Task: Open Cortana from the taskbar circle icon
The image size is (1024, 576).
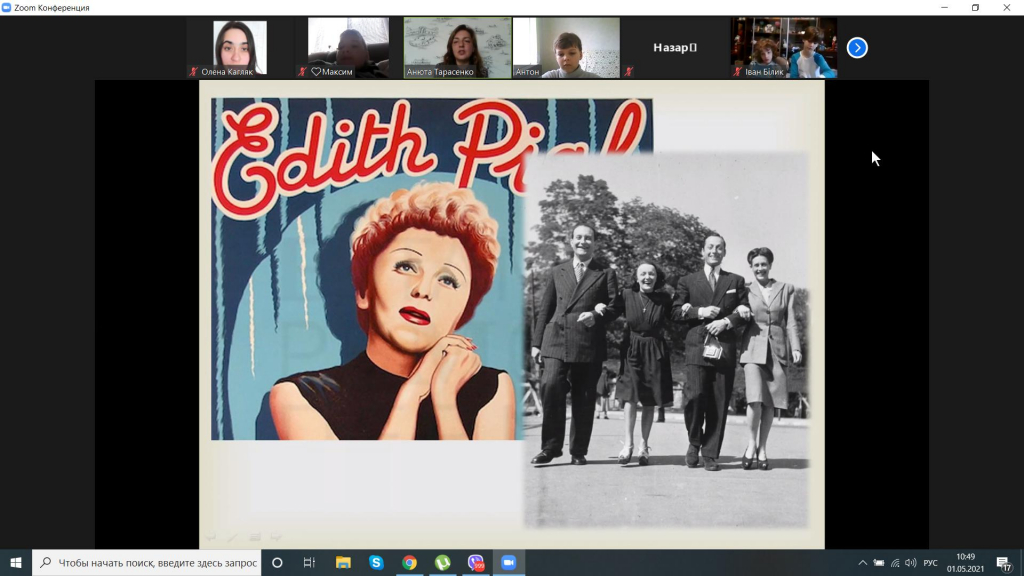Action: click(x=277, y=562)
